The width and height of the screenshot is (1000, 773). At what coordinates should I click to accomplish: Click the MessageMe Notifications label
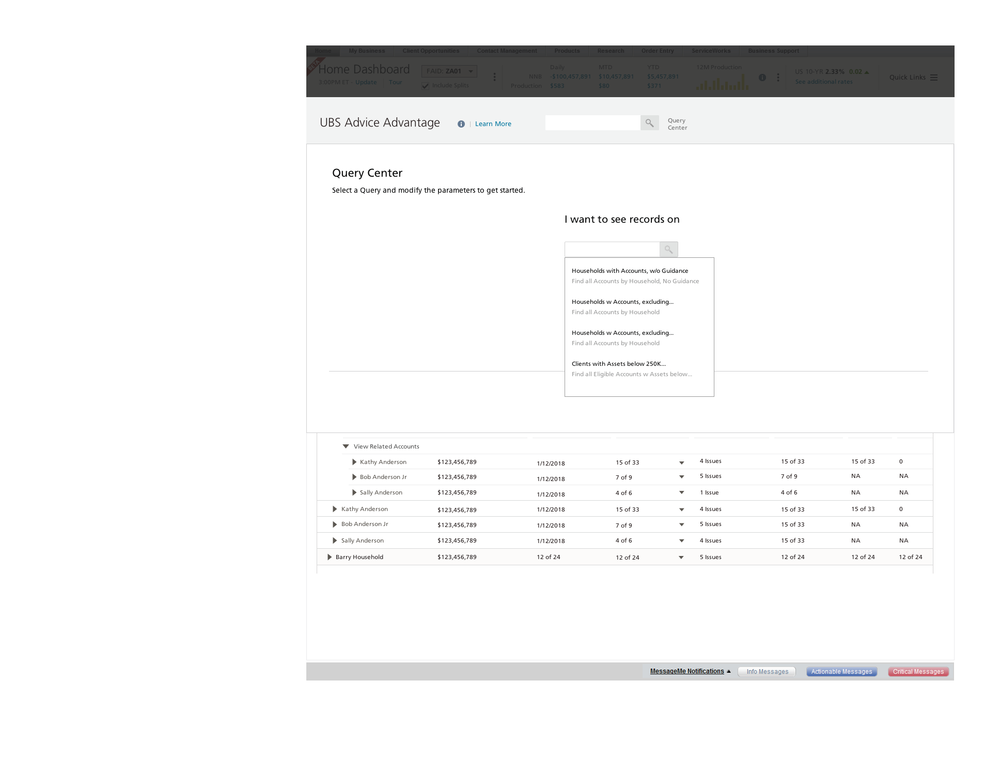point(687,671)
